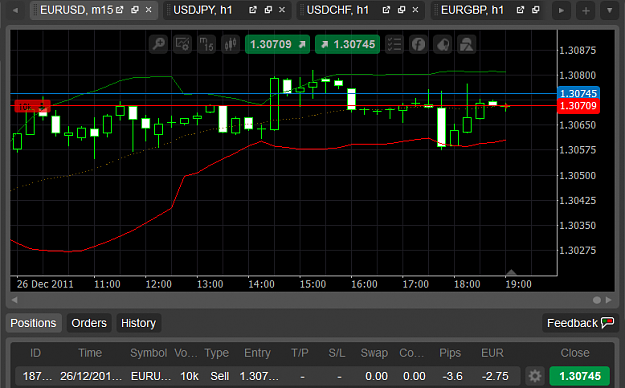This screenshot has height=388, width=625.
Task: Select the 10k position marker on chart
Action: point(32,106)
